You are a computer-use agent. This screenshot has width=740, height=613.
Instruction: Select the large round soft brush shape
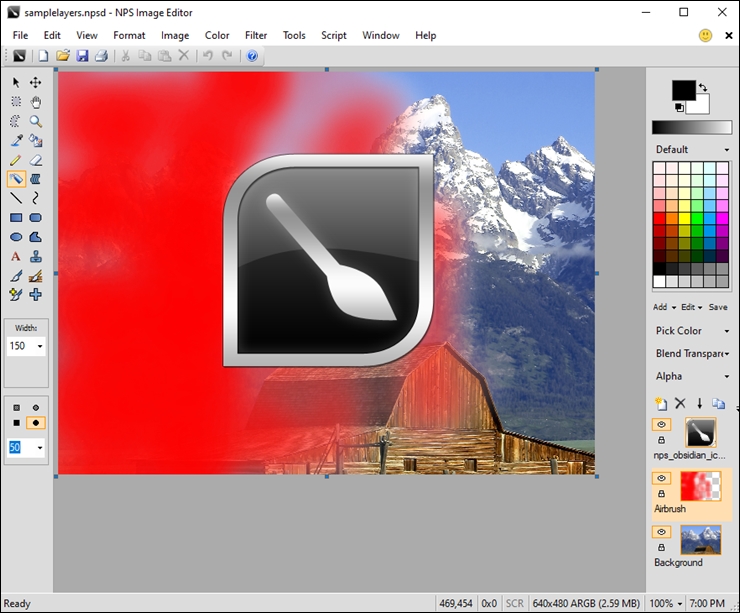click(35, 423)
